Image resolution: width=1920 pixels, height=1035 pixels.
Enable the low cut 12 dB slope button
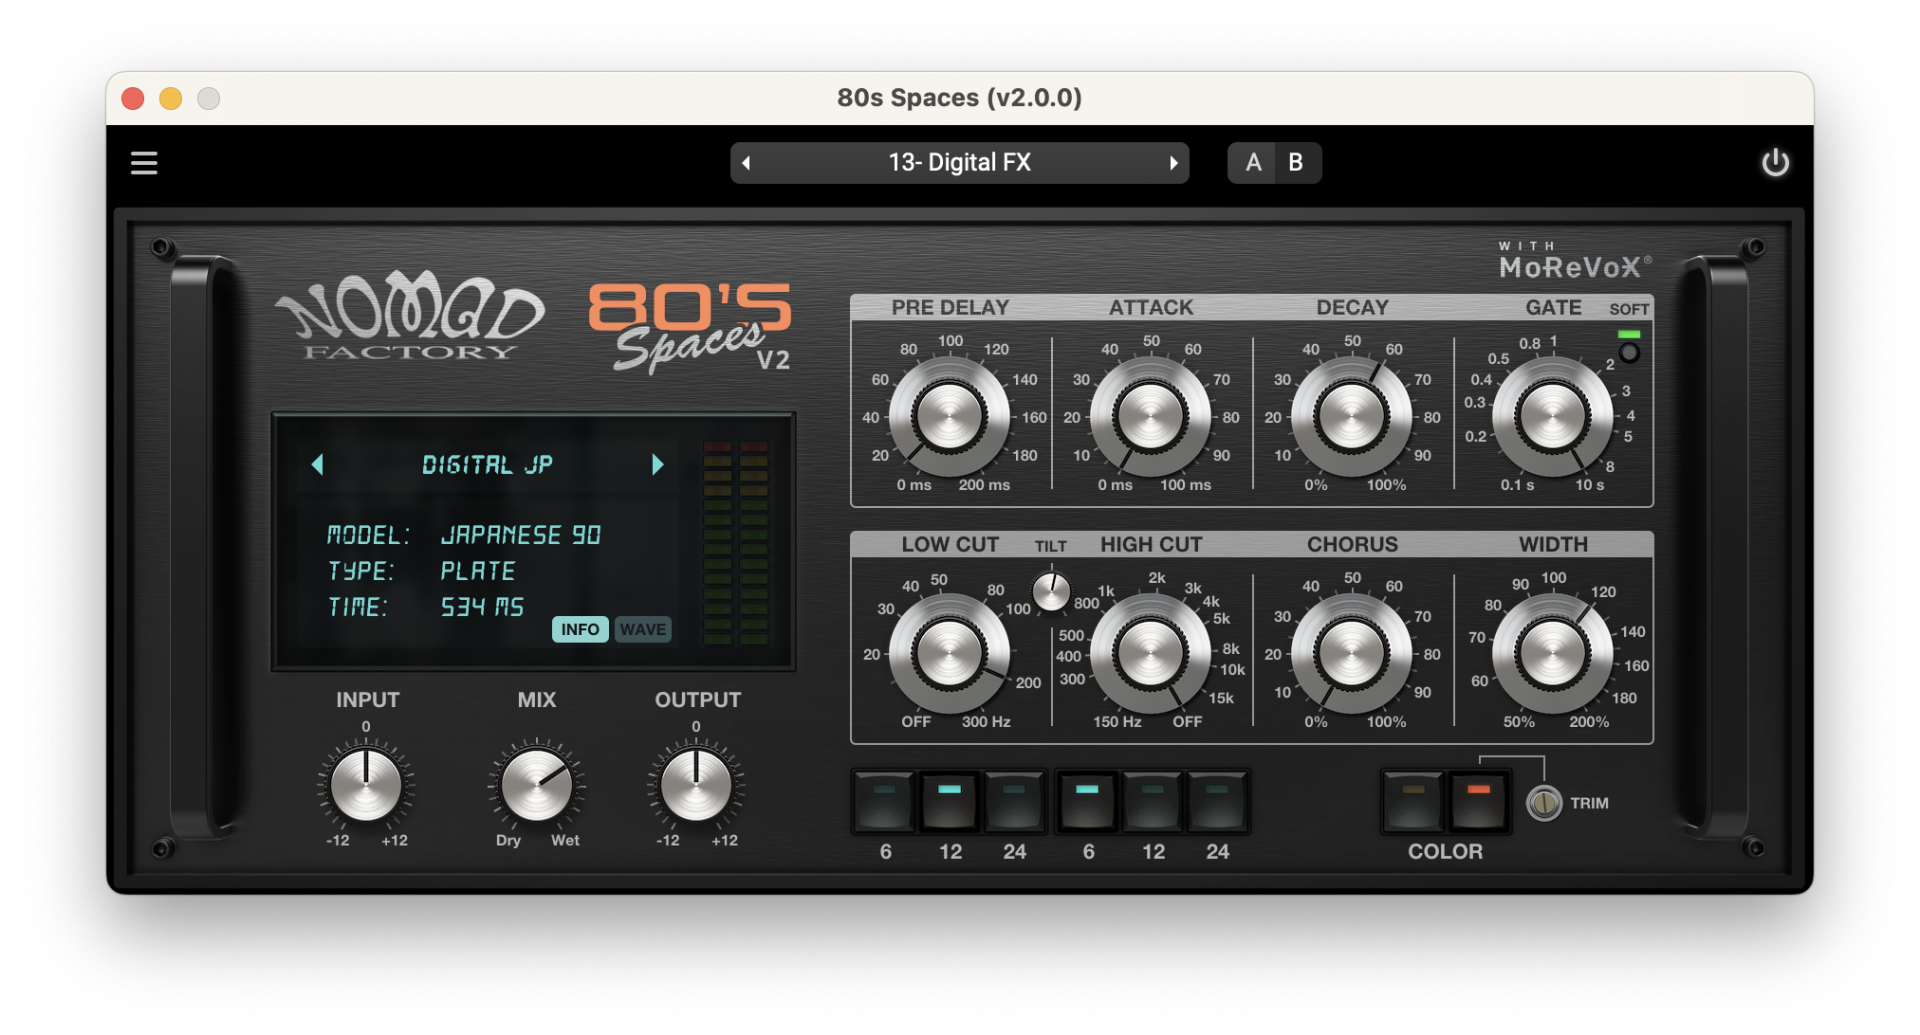[x=949, y=801]
